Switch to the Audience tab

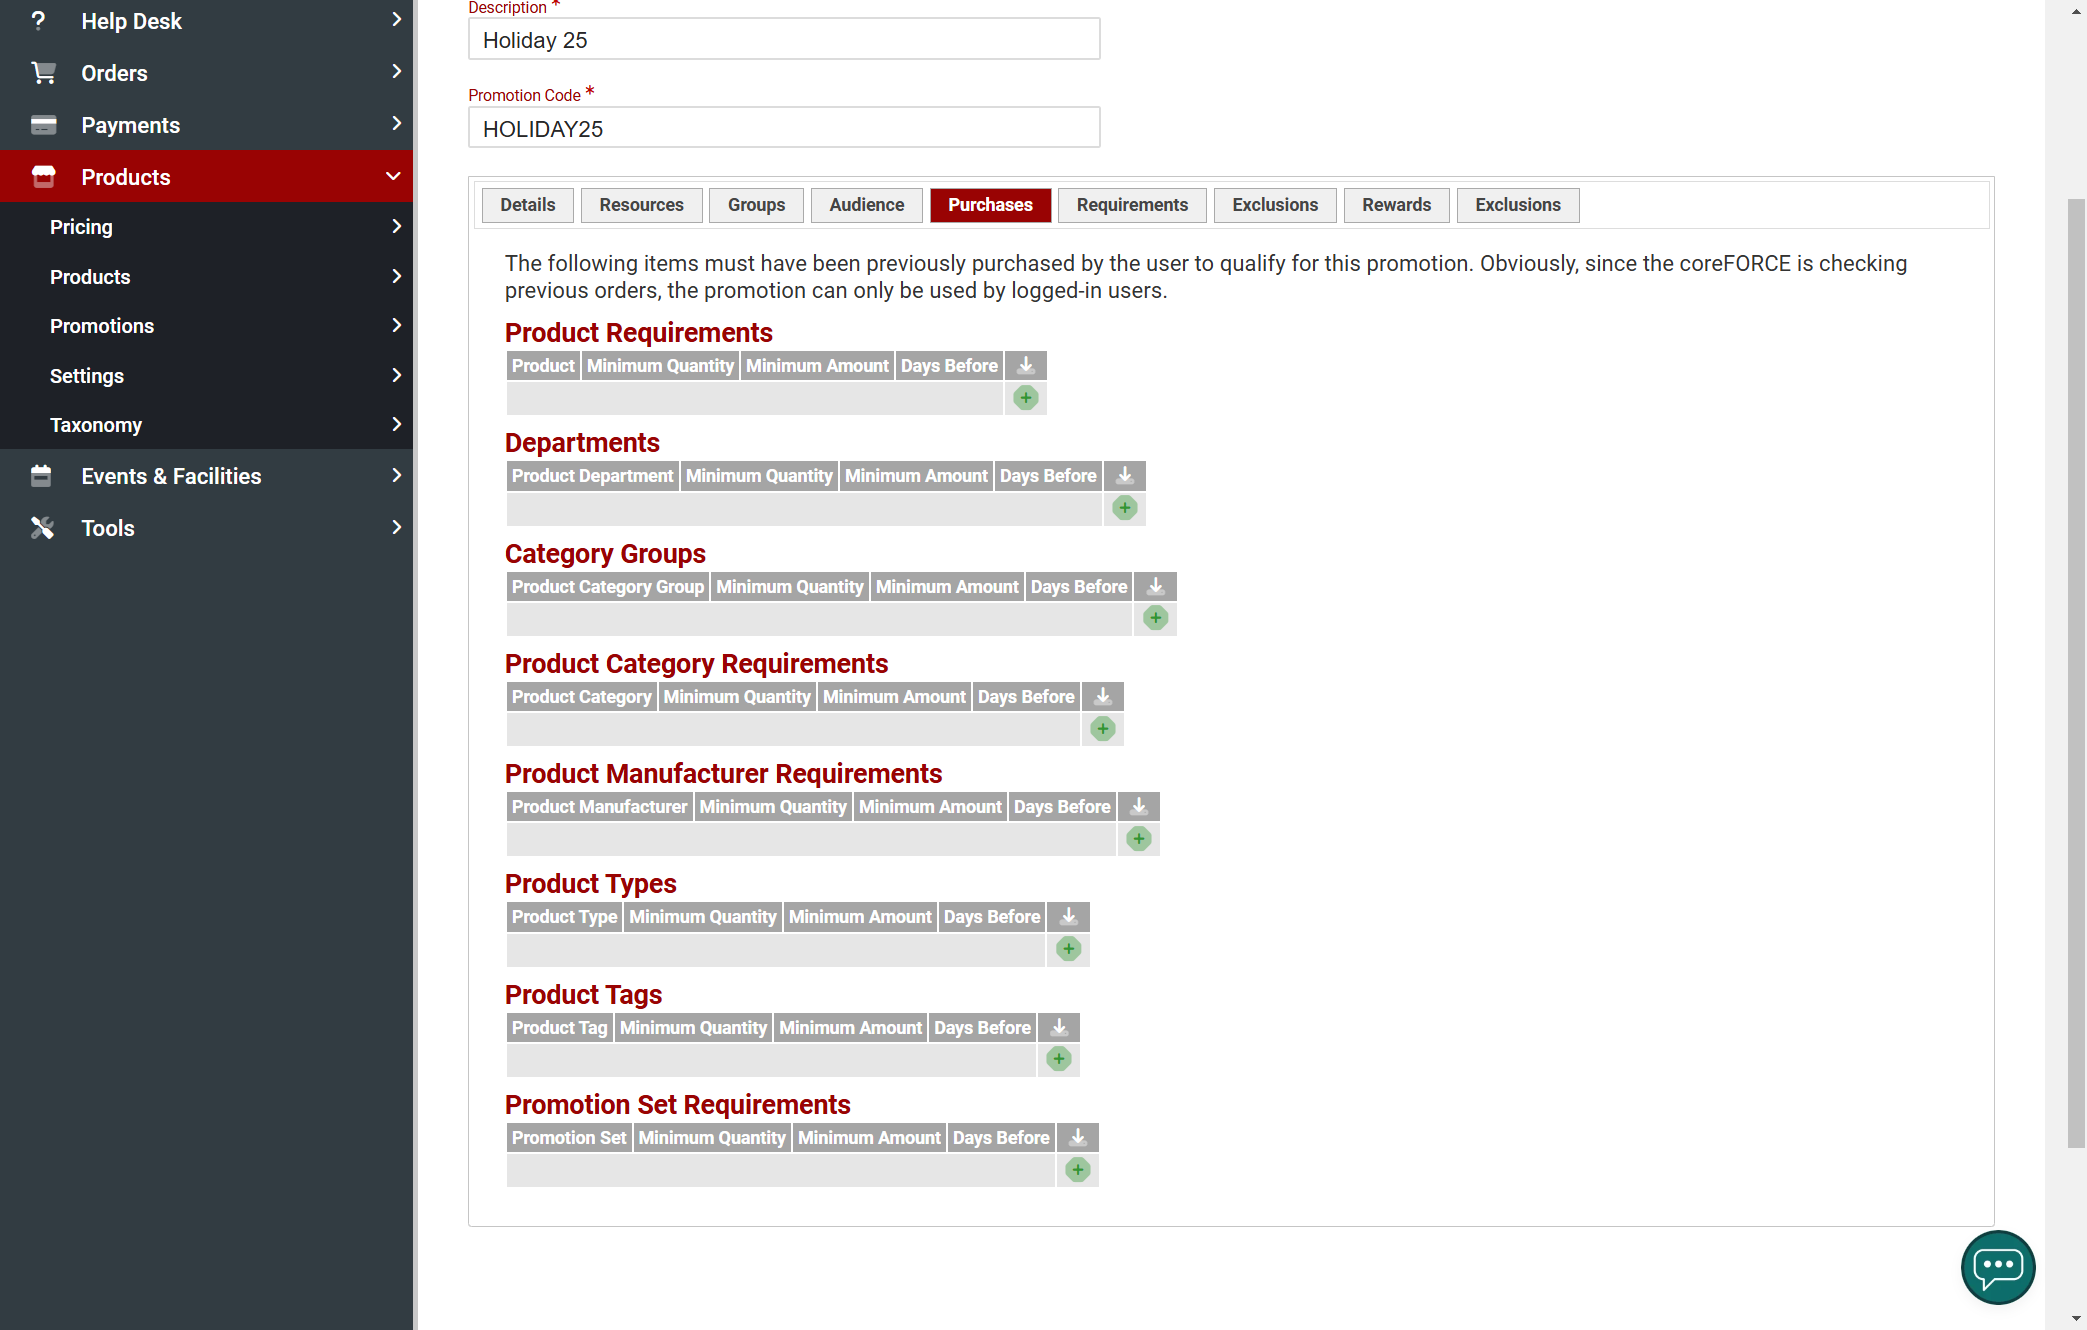866,205
